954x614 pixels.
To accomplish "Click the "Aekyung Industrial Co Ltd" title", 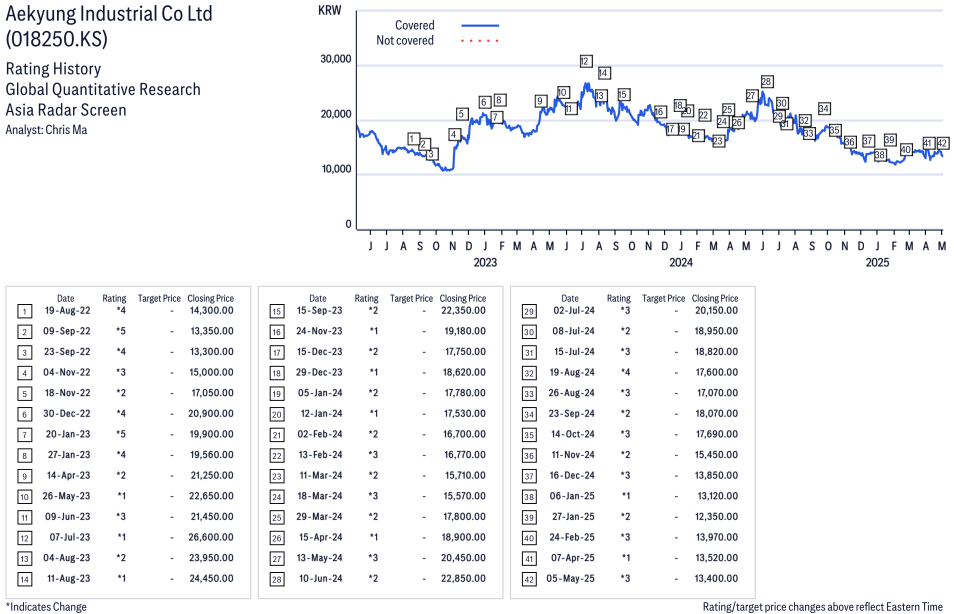I will (109, 13).
